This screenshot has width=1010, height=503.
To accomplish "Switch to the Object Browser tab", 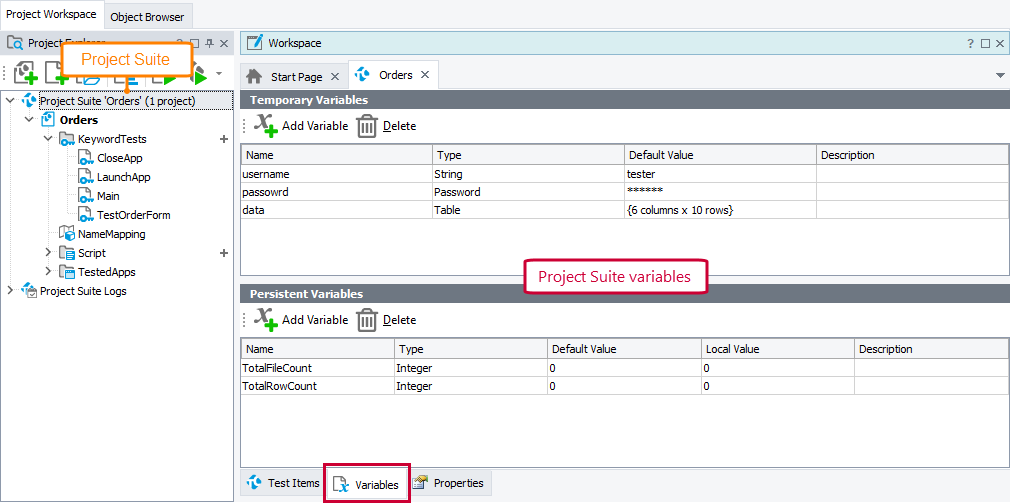I will tap(147, 17).
